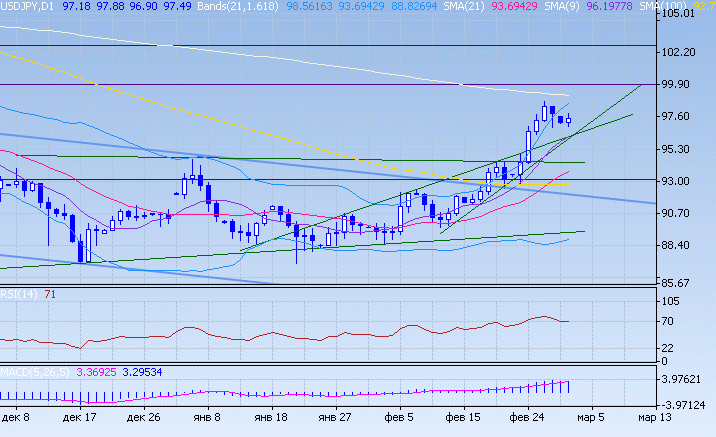Select the RSI(14) indicator label
The height and width of the screenshot is (437, 716).
[18, 294]
